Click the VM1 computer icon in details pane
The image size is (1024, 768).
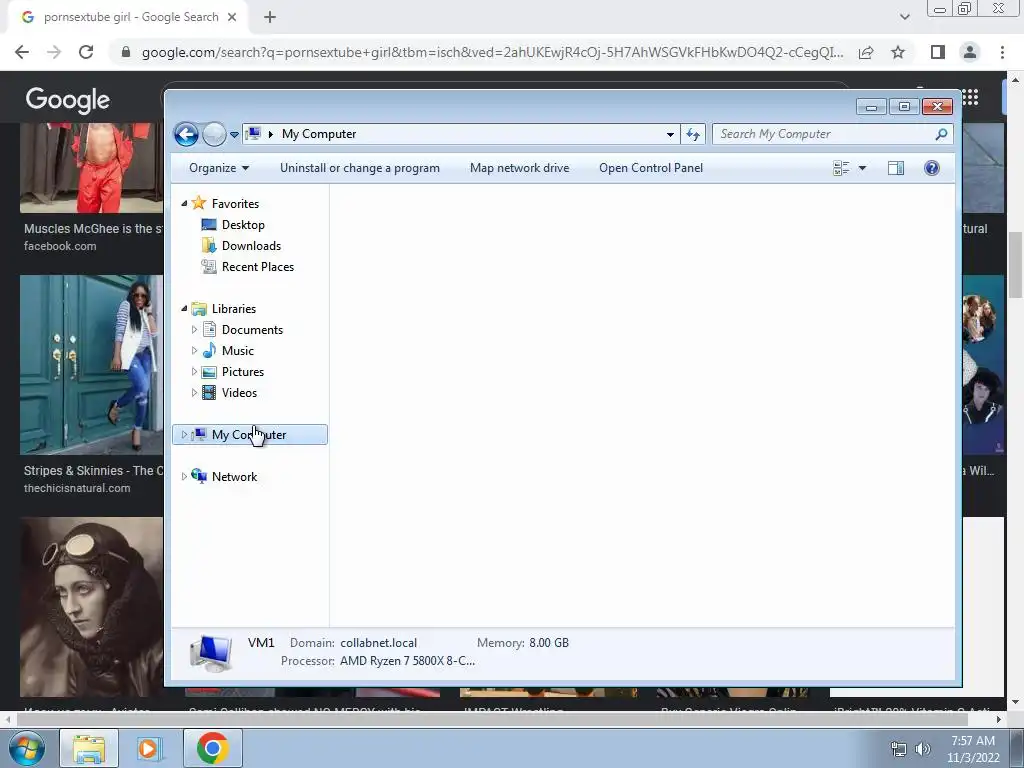[211, 653]
